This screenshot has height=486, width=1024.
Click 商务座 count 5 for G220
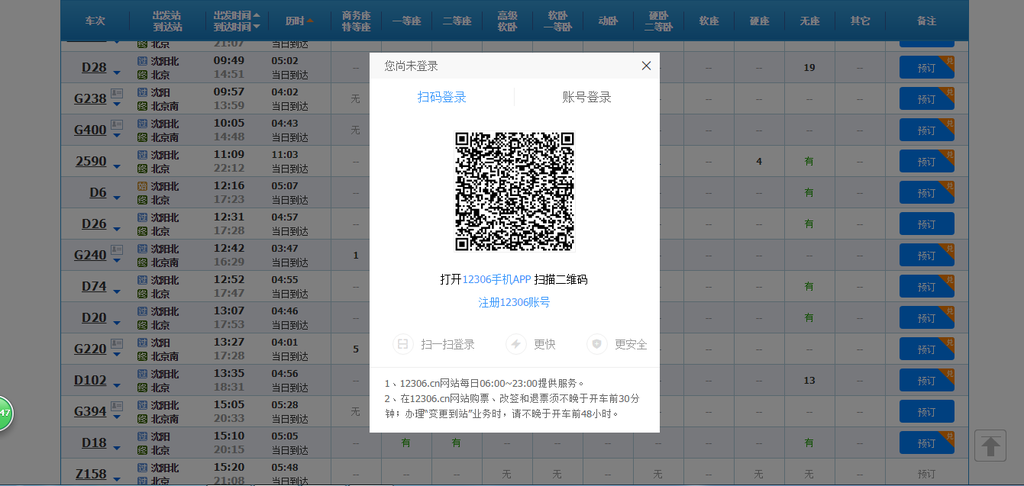tap(356, 349)
